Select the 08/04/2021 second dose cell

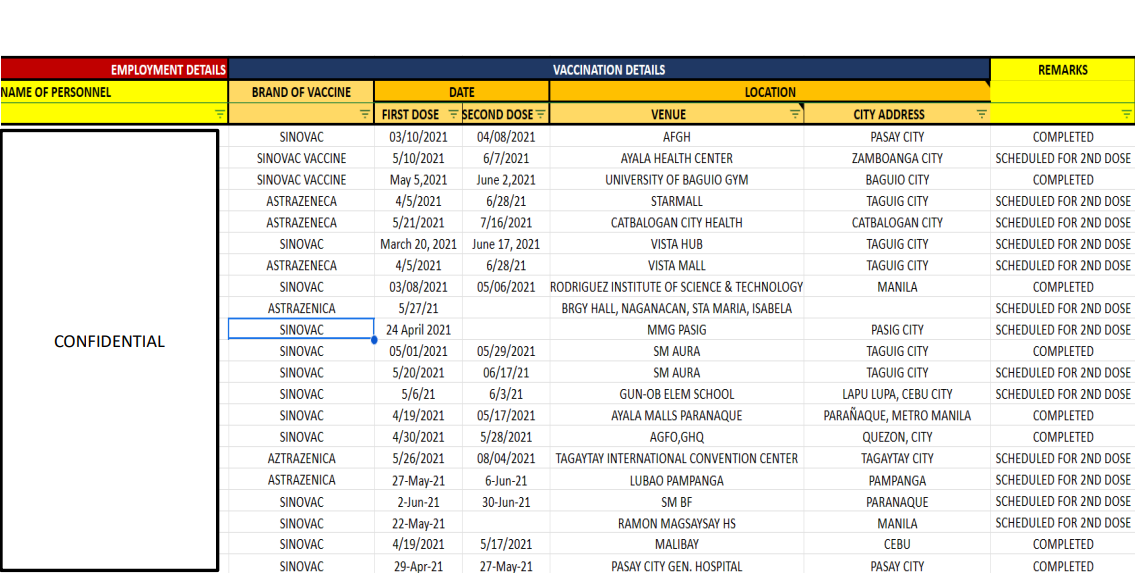[x=506, y=459]
